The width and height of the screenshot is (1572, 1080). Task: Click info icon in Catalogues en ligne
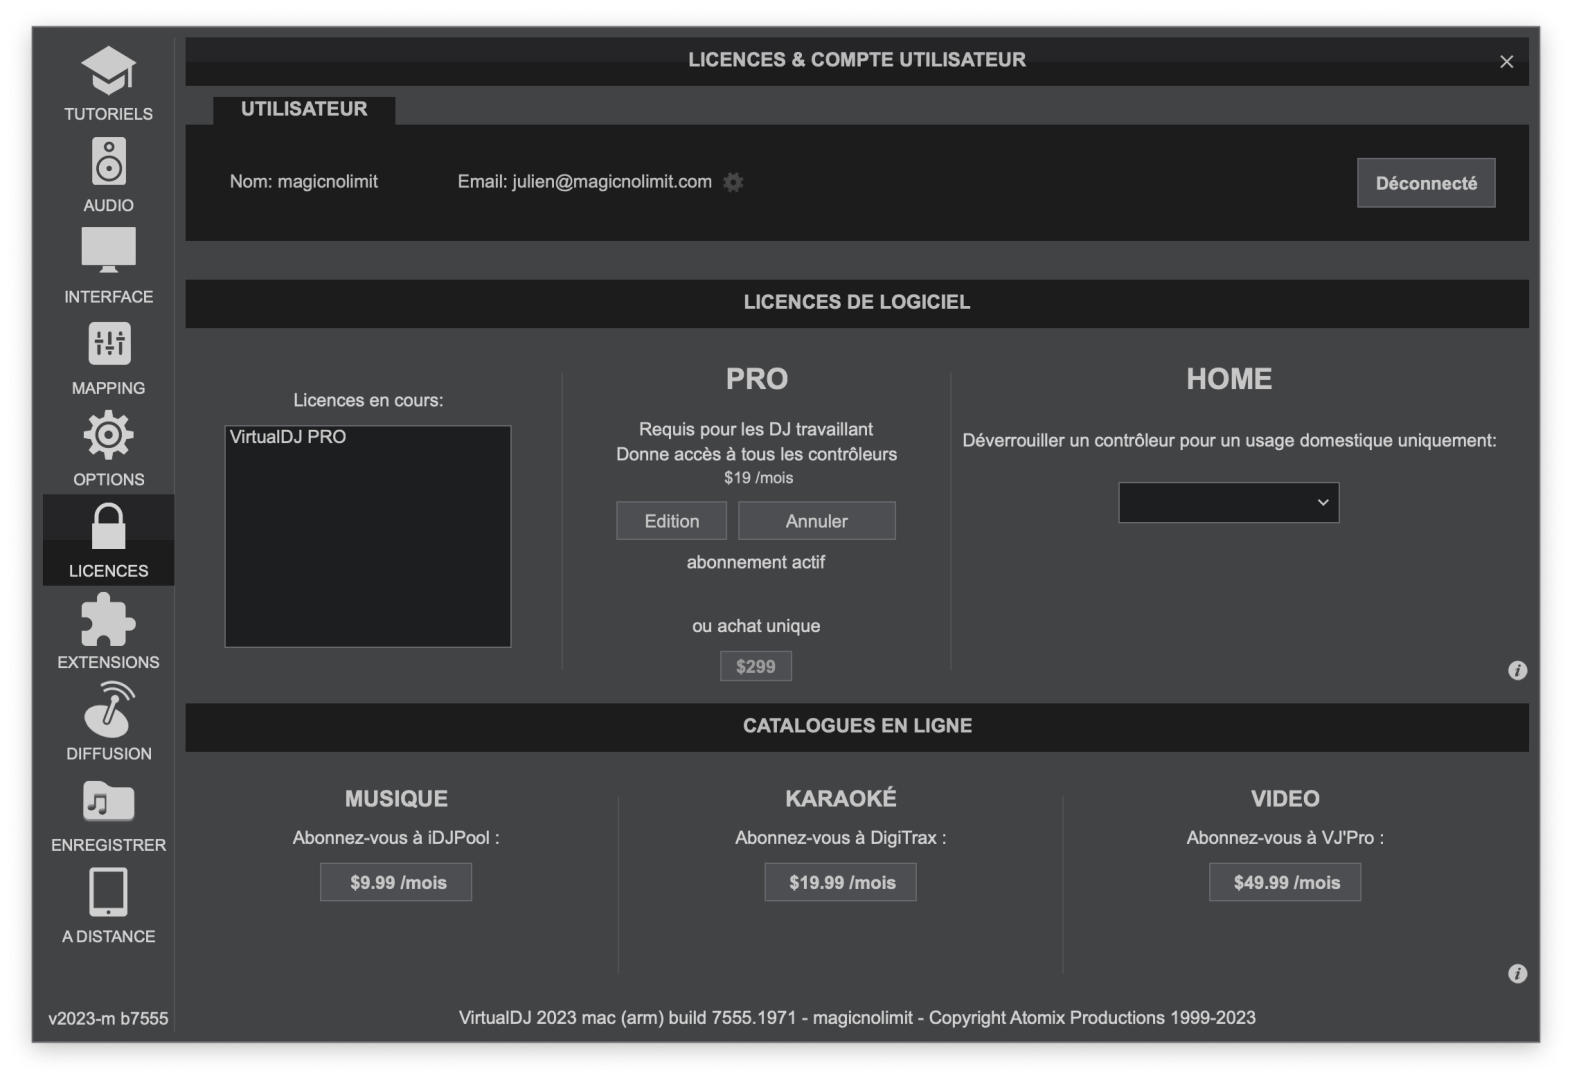pos(1517,974)
